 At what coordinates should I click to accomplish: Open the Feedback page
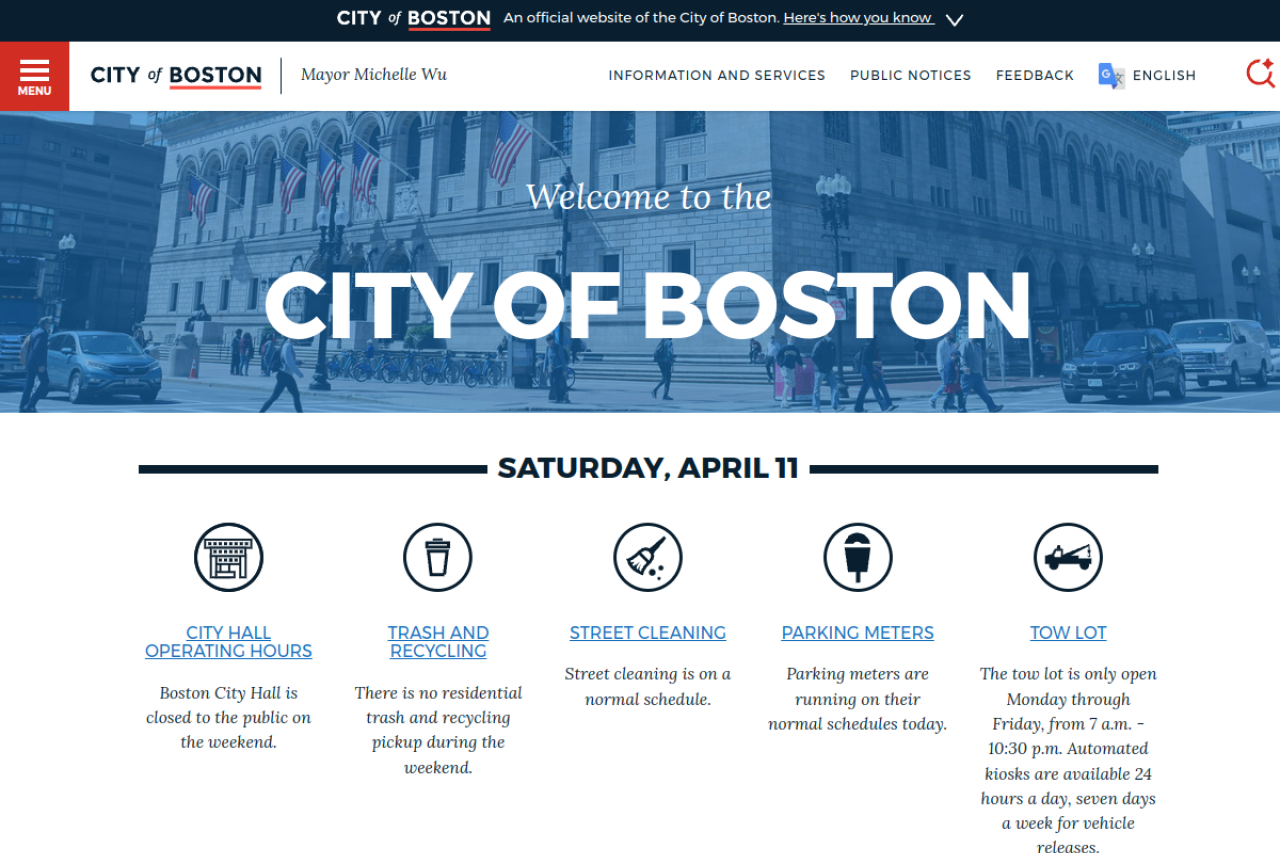[1034, 76]
